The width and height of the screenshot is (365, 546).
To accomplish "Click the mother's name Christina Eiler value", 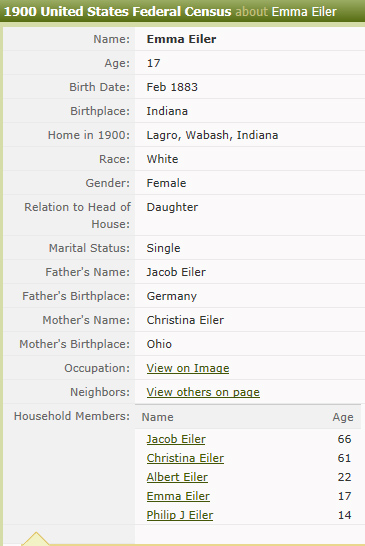I will 185,320.
